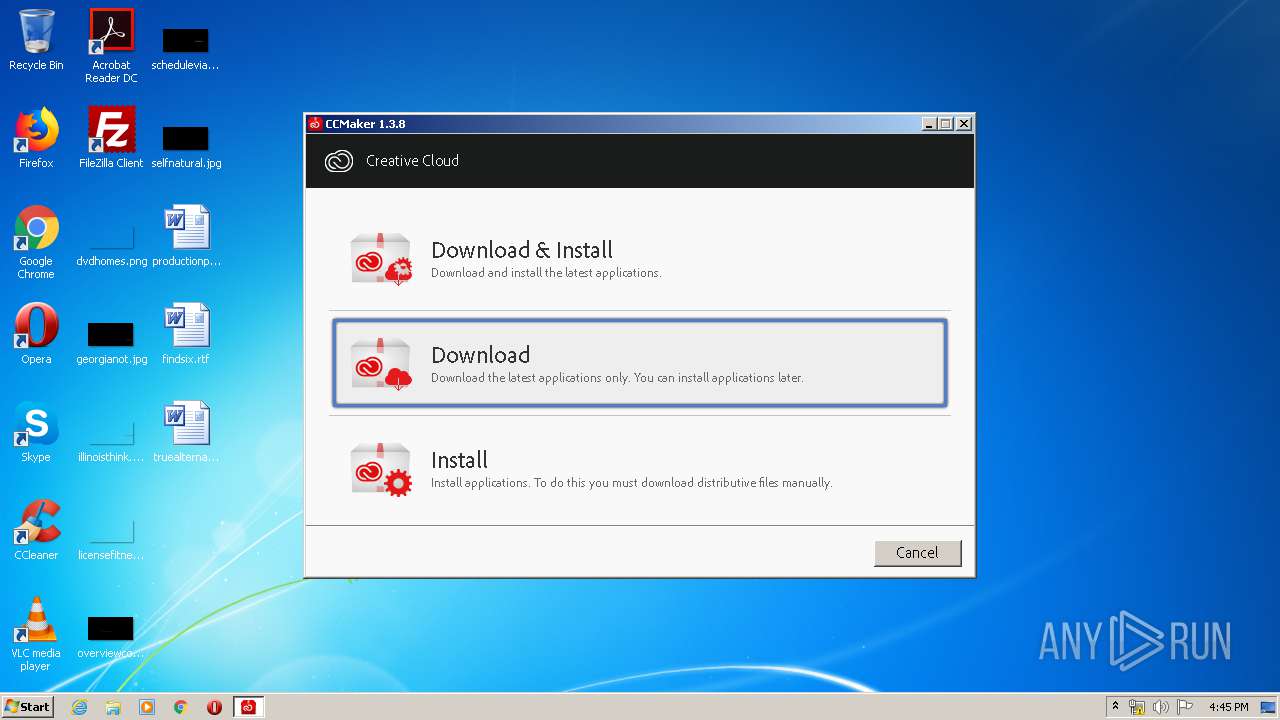
Task: Click the Show desktop button
Action: [1270, 707]
